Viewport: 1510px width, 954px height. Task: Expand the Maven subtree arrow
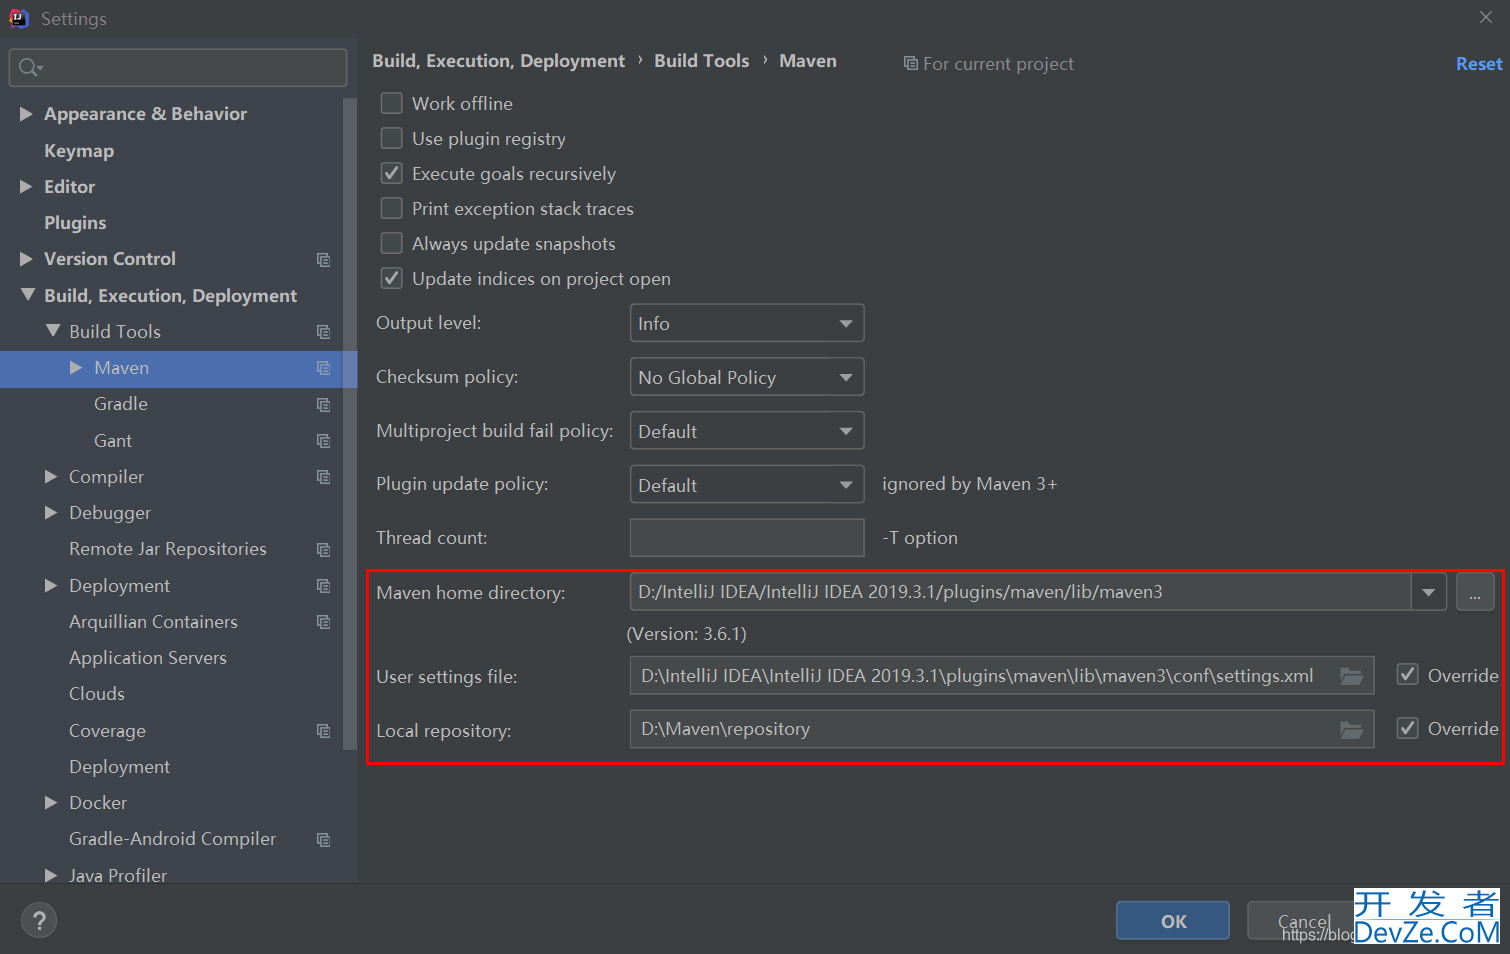point(76,368)
